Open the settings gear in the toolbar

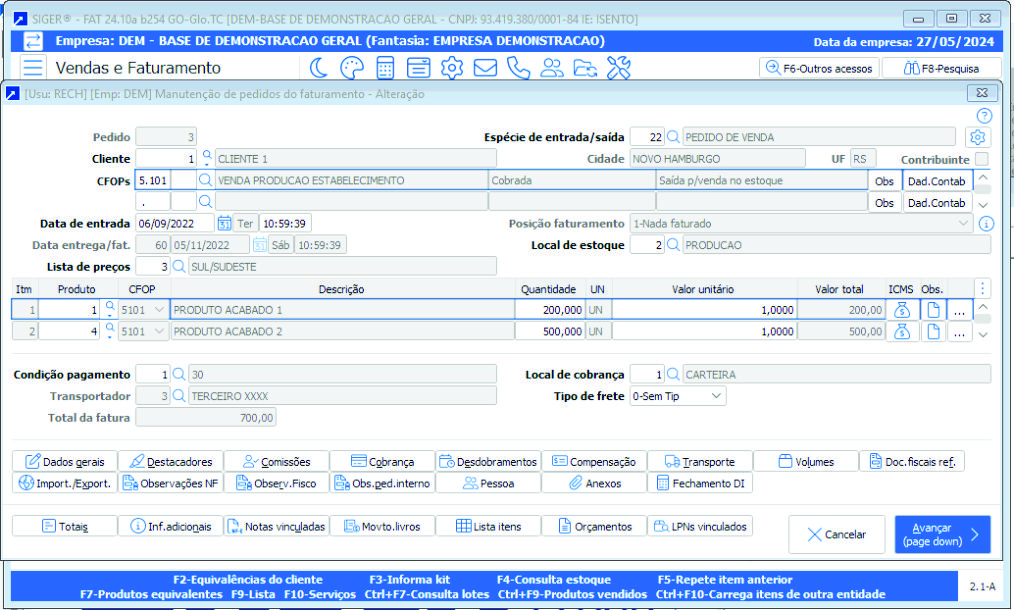[x=451, y=68]
